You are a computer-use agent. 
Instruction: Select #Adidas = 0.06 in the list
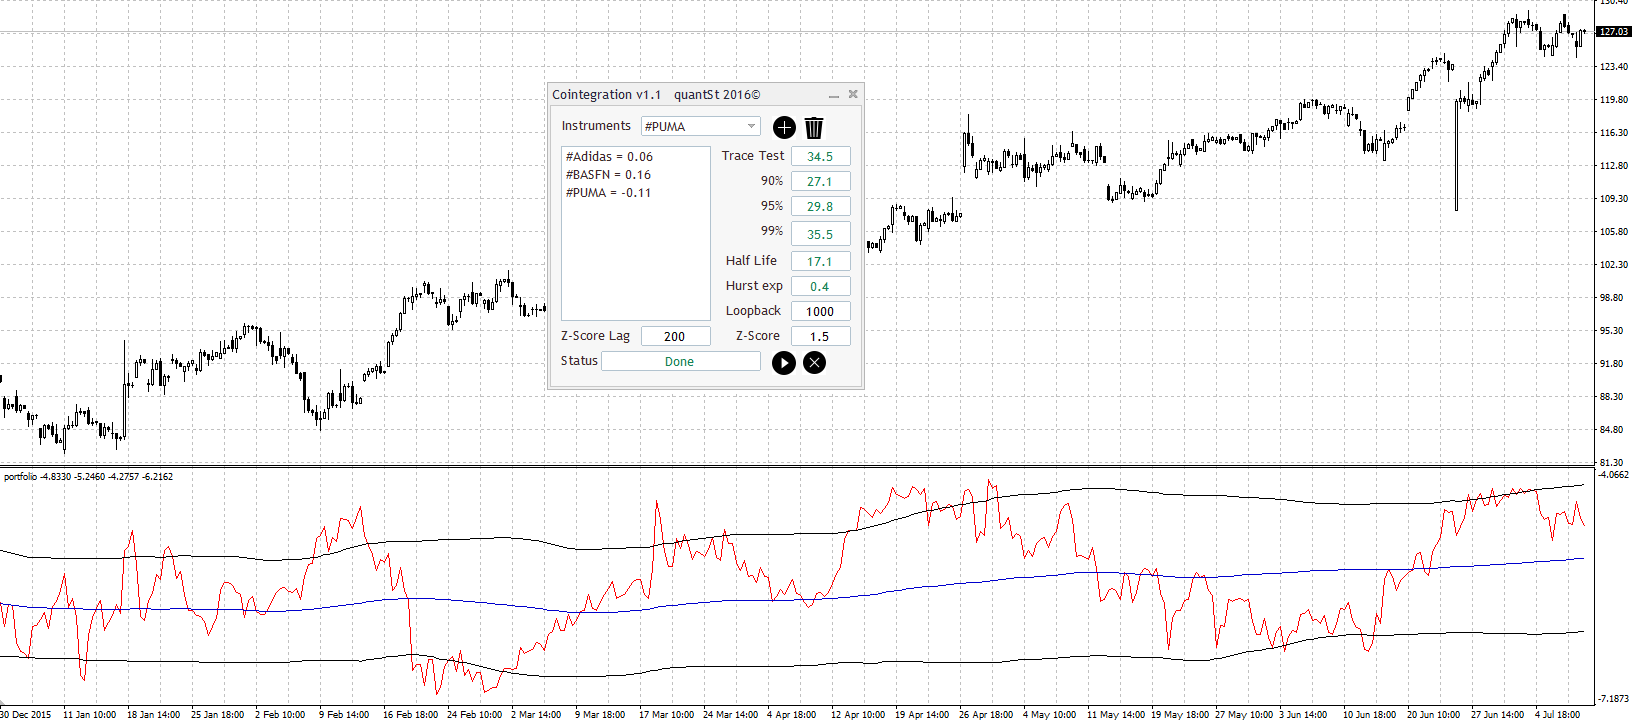pyautogui.click(x=609, y=157)
